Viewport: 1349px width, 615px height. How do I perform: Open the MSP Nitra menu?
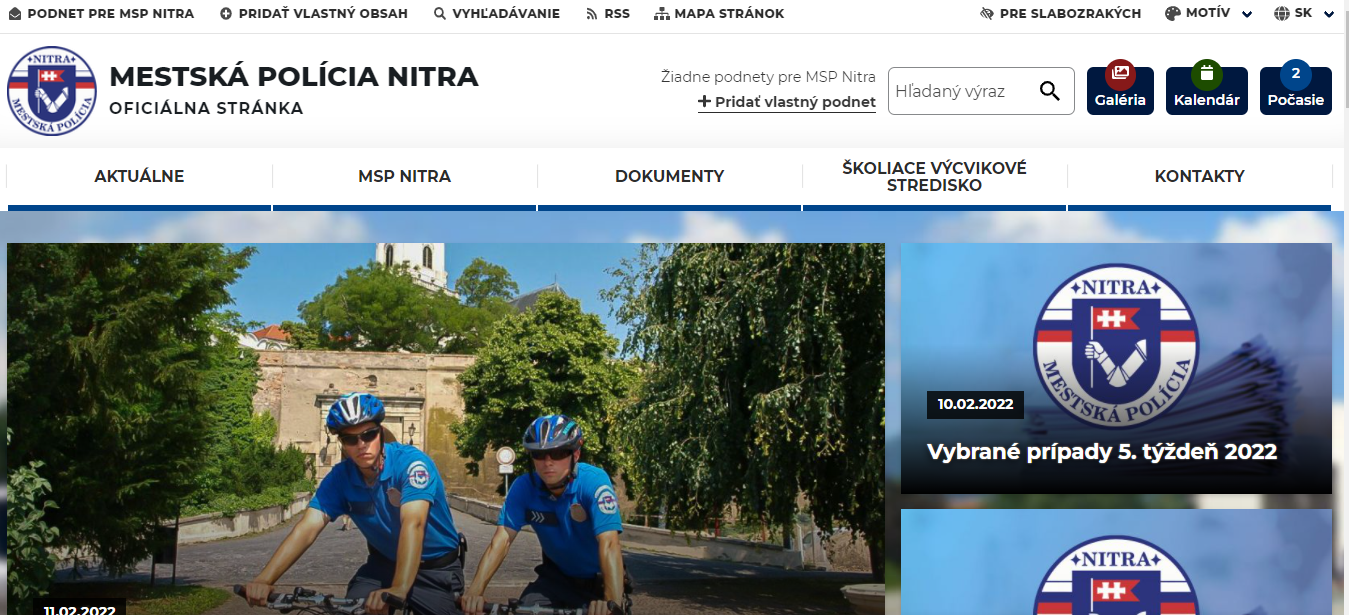405,177
